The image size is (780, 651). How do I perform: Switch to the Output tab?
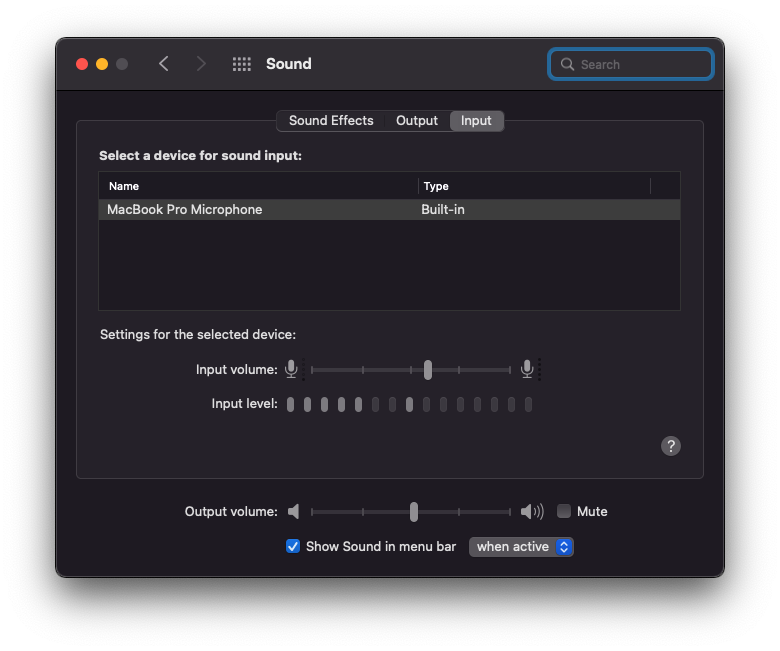[417, 120]
